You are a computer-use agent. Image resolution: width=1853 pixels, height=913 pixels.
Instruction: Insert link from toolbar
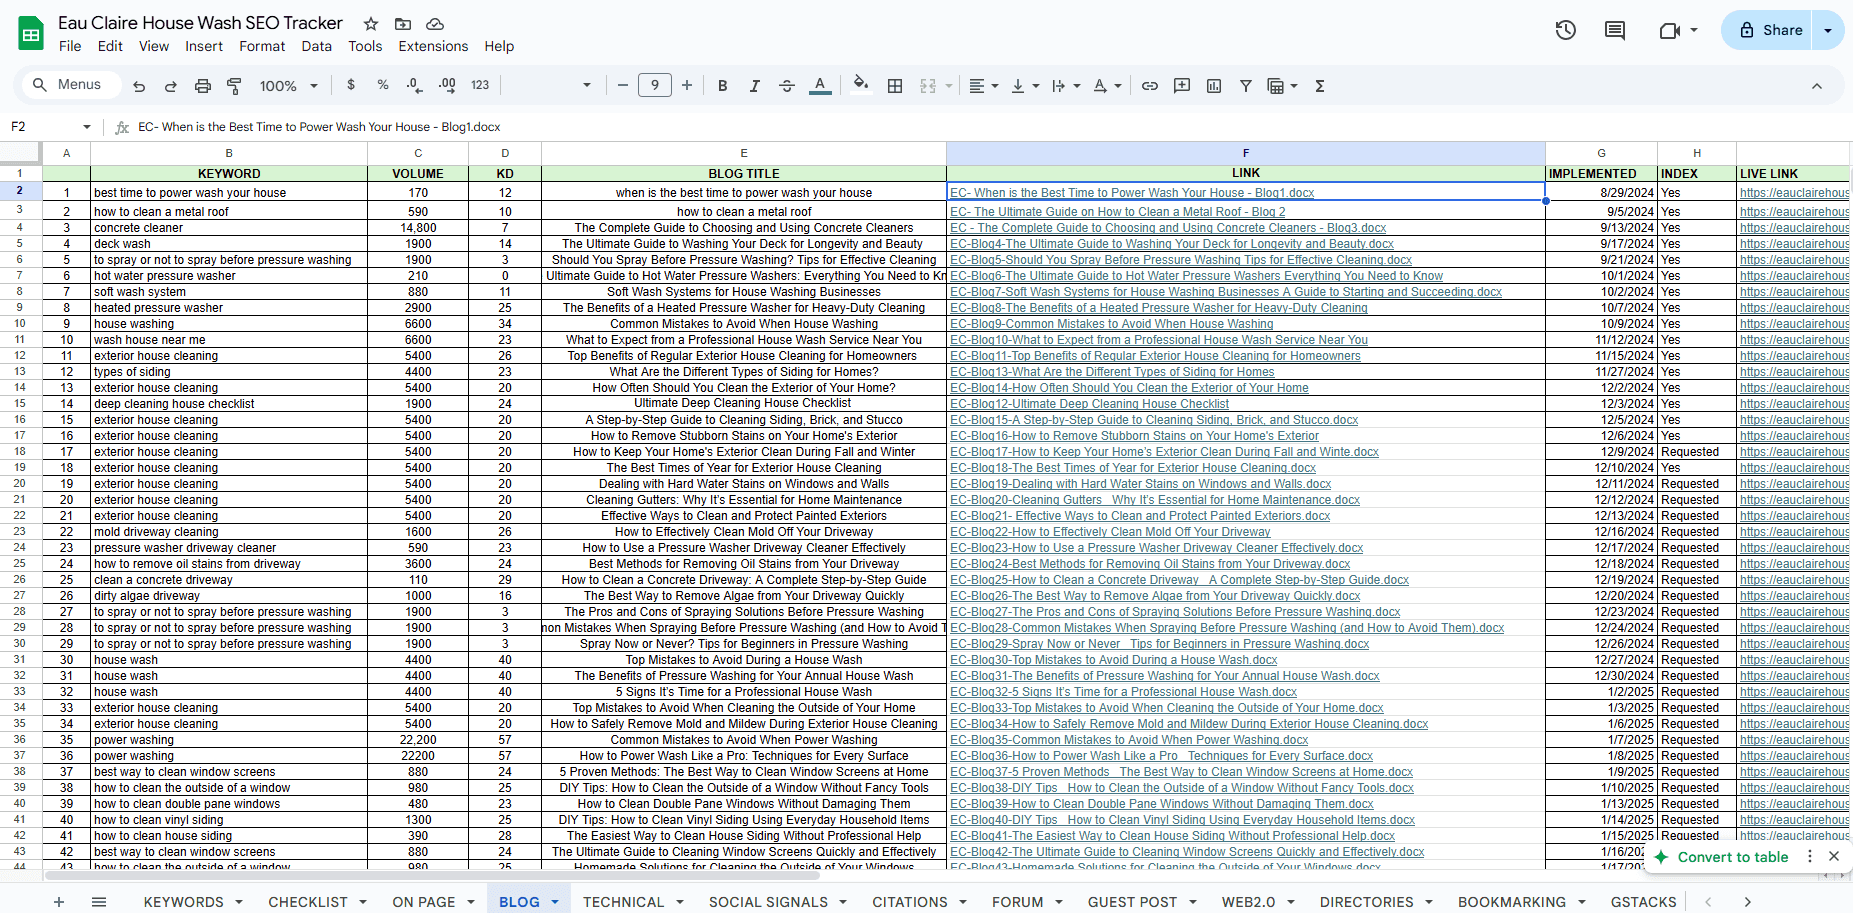tap(1150, 86)
